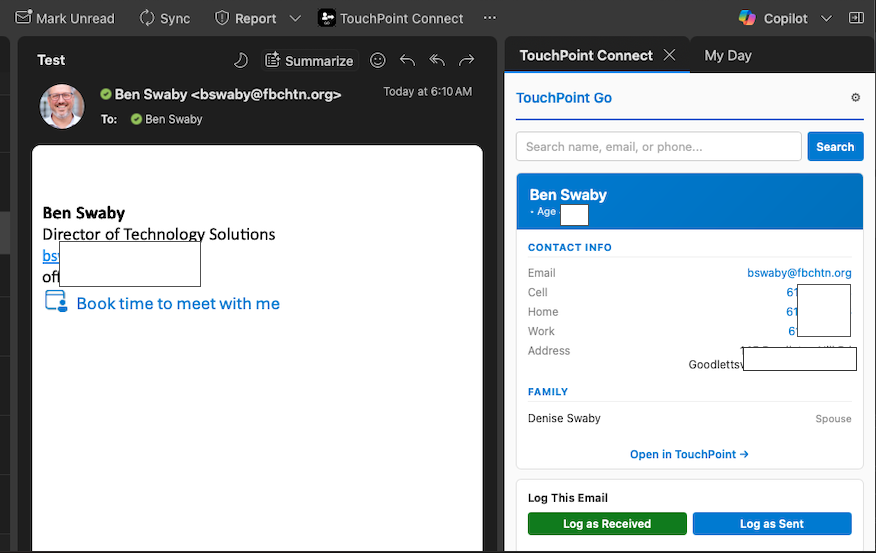Click the Test email subject
876x553 pixels.
click(51, 60)
